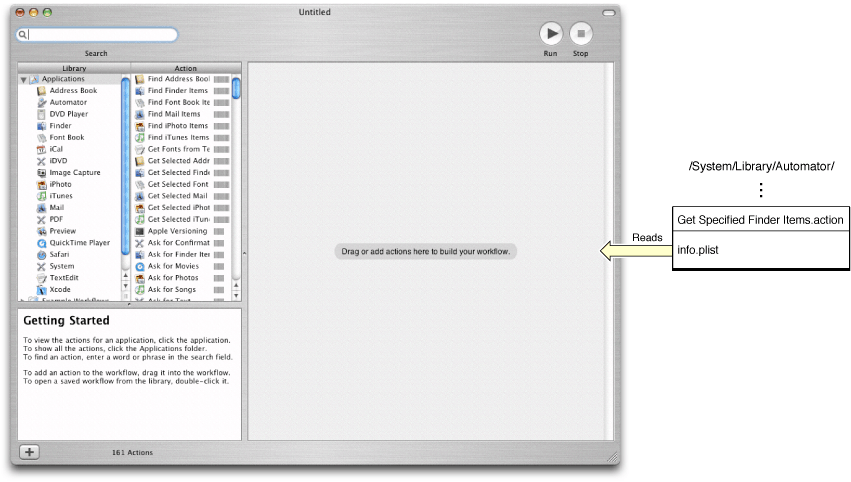The width and height of the screenshot is (851, 482).
Task: Collapse the Applications folder disclosure triangle
Action: point(23,79)
